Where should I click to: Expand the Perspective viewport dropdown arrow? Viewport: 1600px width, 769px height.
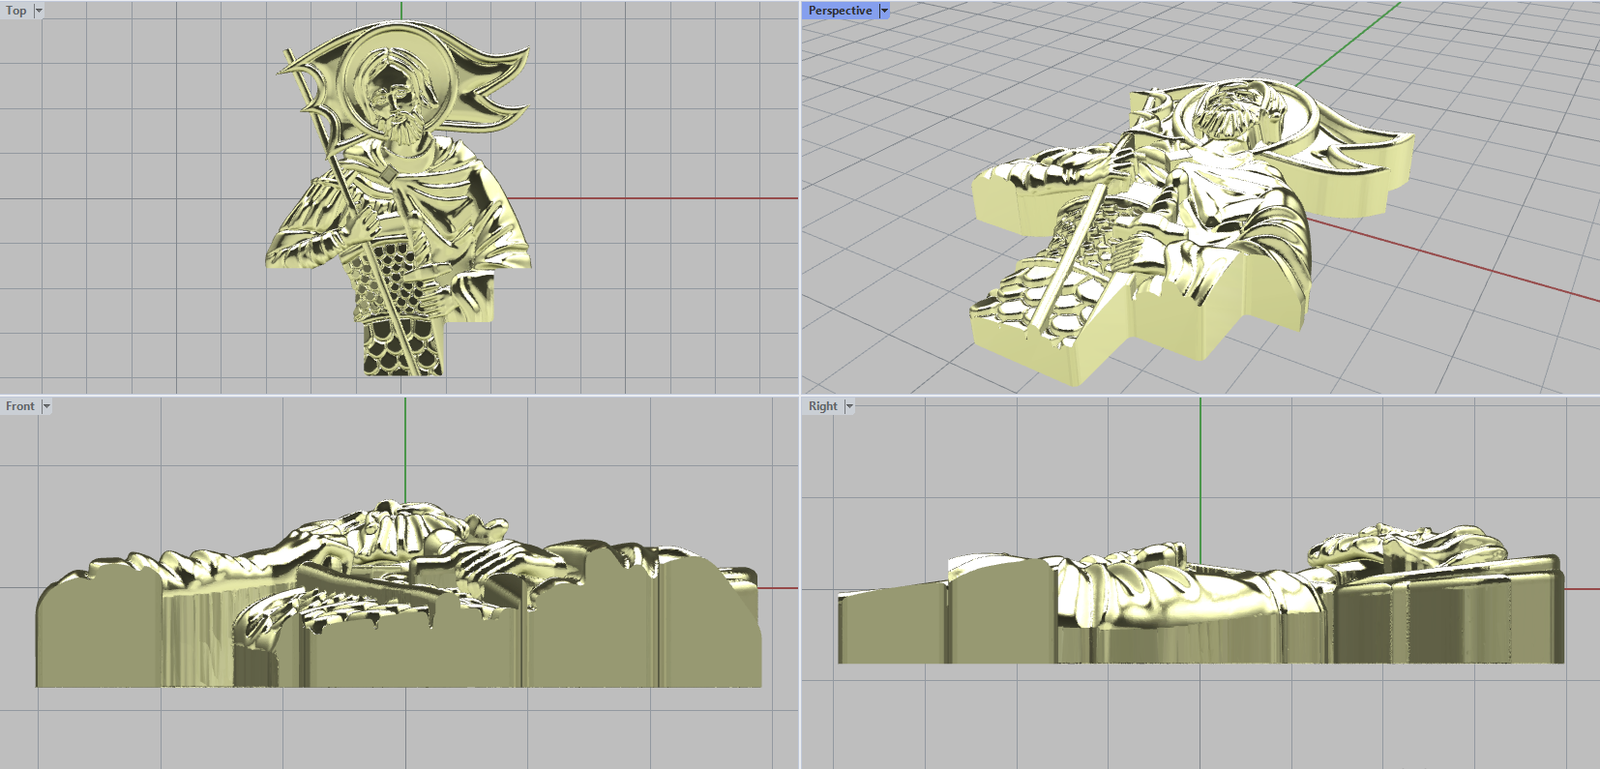pos(884,11)
